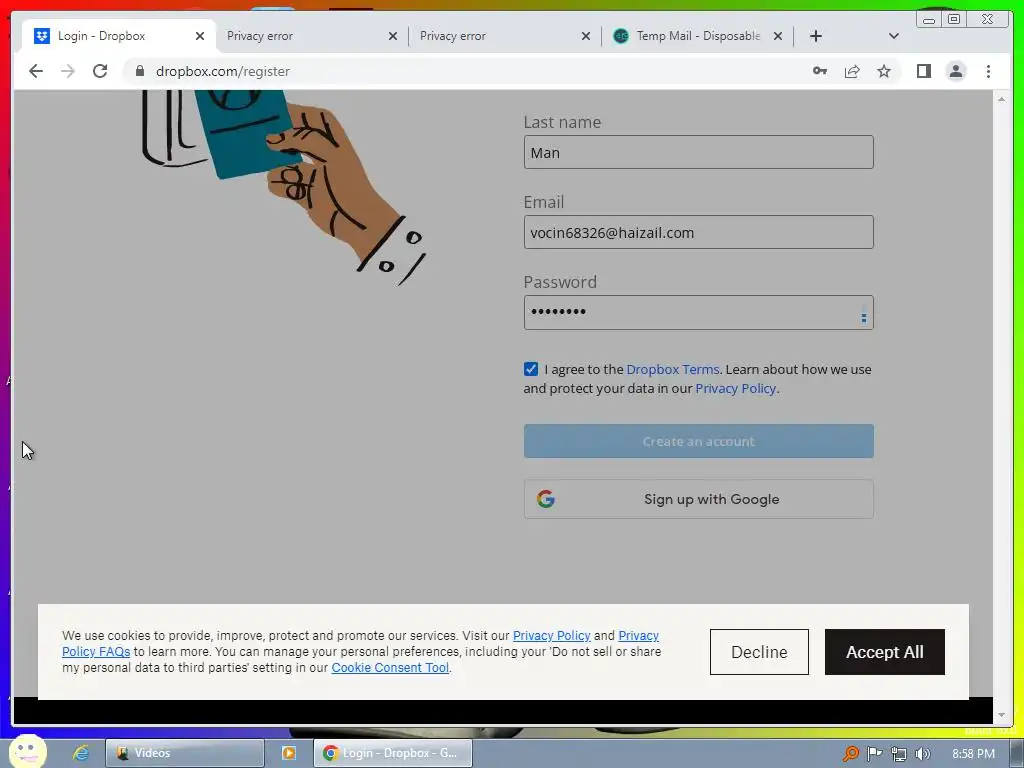Bookmark this page with the star
This screenshot has width=1024, height=768.
pos(884,71)
